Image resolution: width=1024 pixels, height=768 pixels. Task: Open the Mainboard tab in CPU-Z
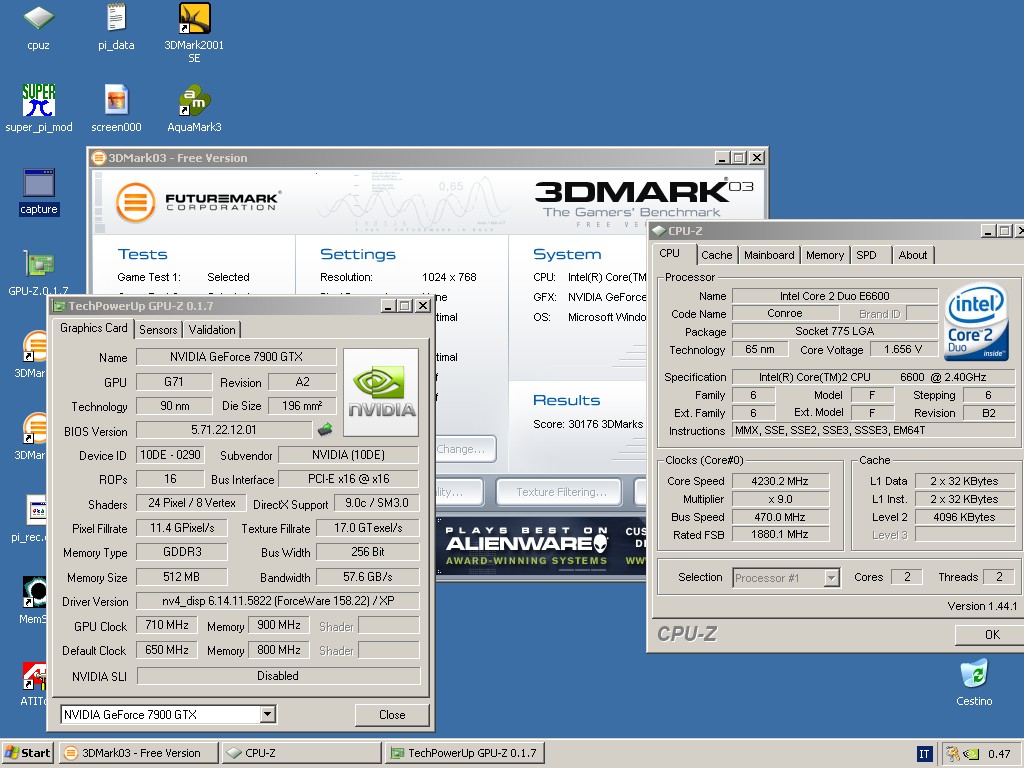[769, 255]
